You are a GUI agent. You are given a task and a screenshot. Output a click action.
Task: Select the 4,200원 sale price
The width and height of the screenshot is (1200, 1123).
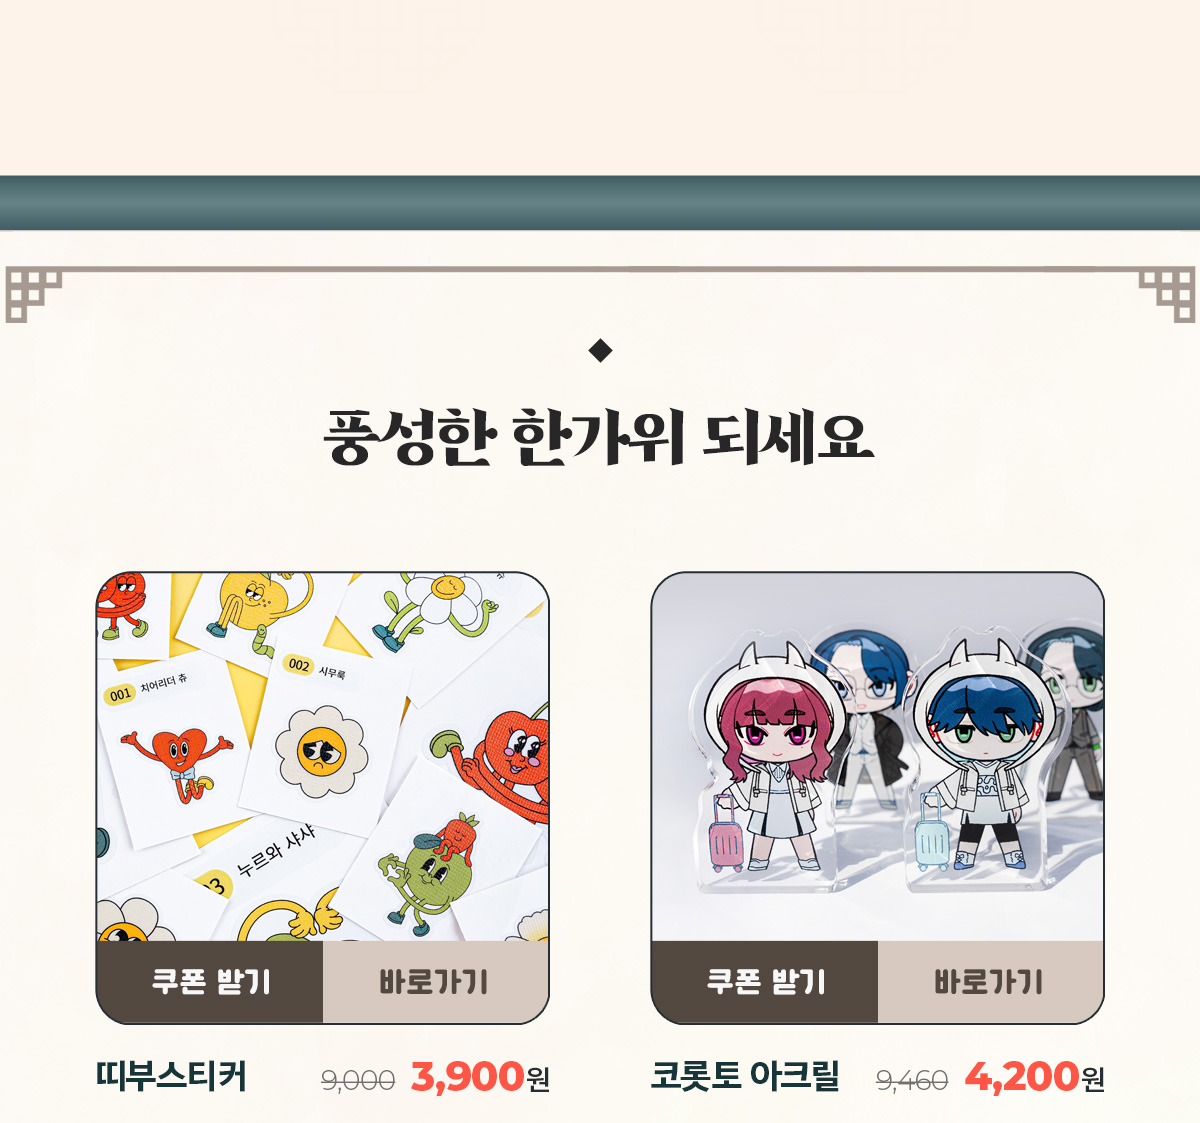tap(1035, 1077)
